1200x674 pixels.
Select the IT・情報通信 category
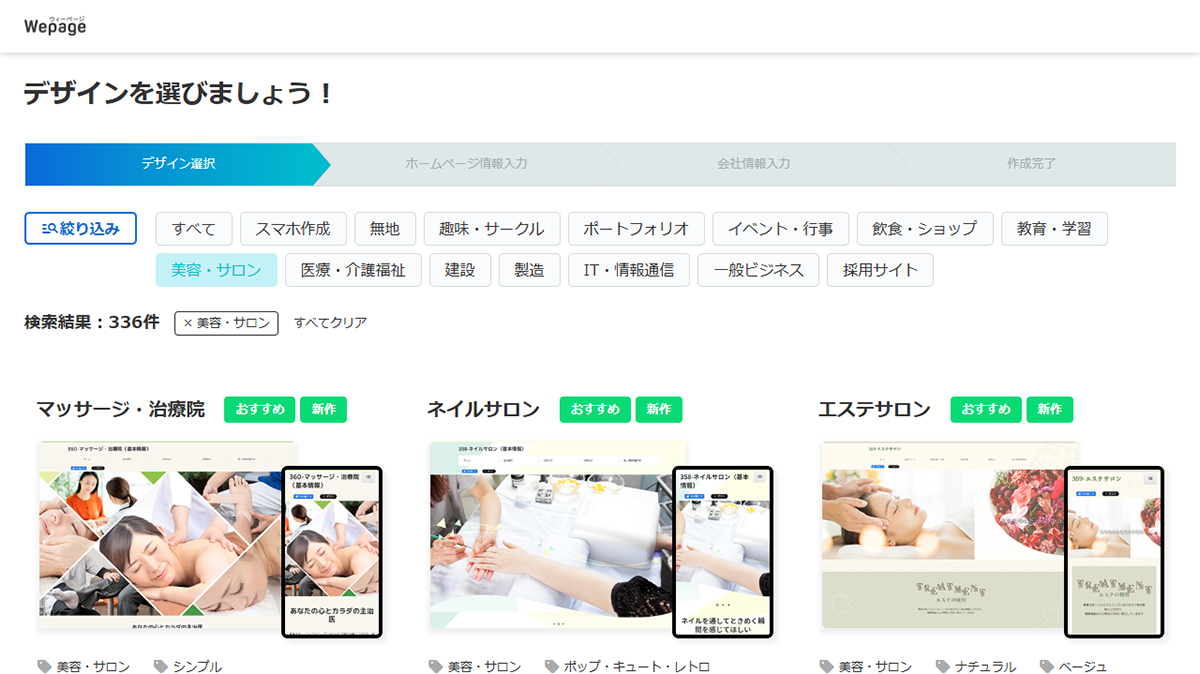point(628,270)
